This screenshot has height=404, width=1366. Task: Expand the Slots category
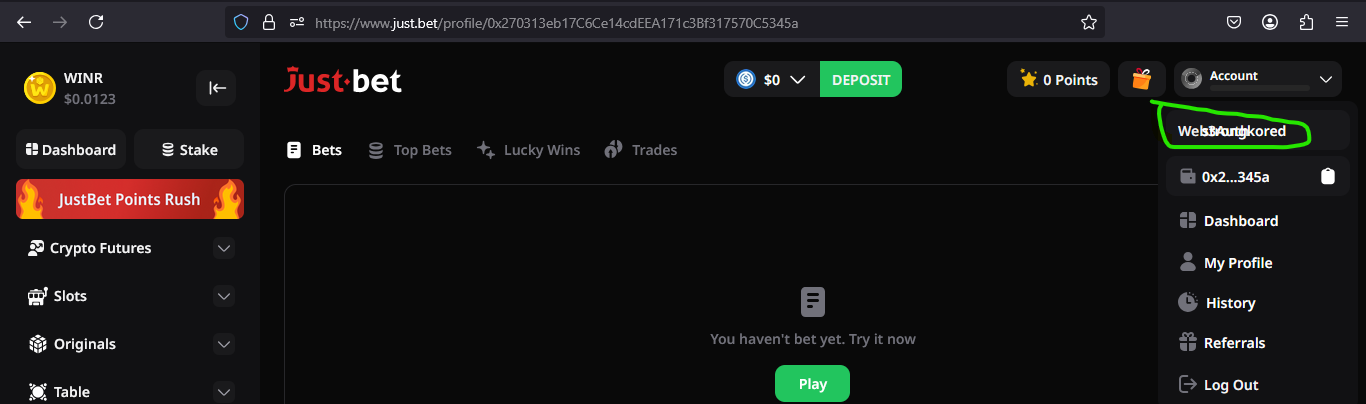tap(224, 296)
